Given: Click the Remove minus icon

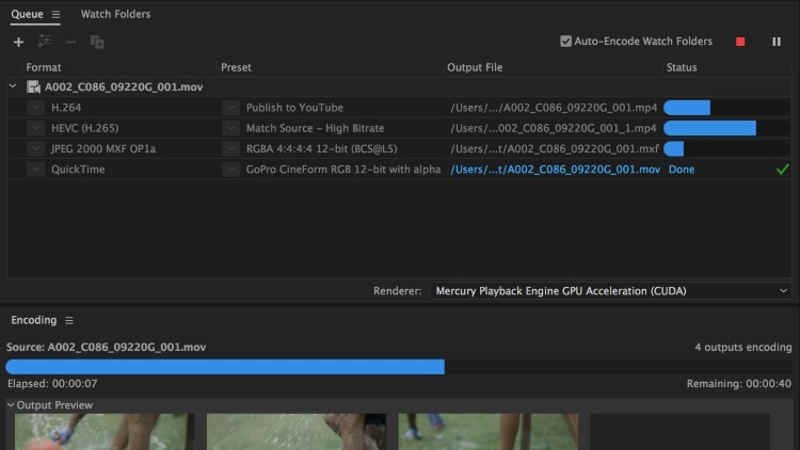Looking at the screenshot, I should click(x=71, y=42).
